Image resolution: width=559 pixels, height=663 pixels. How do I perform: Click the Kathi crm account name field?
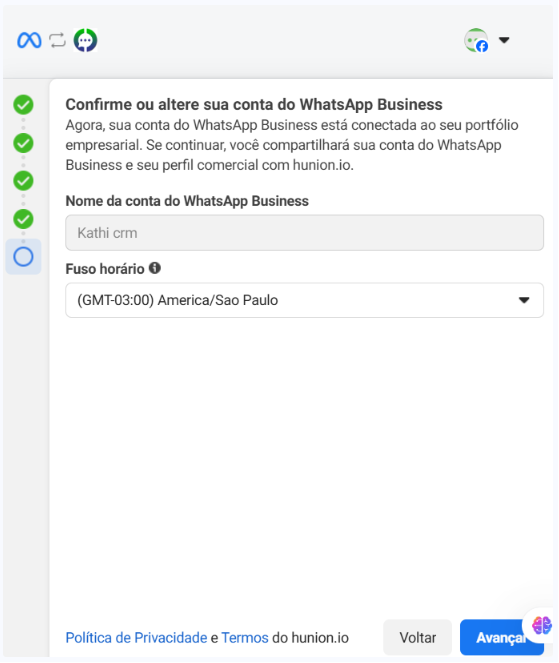pos(304,233)
